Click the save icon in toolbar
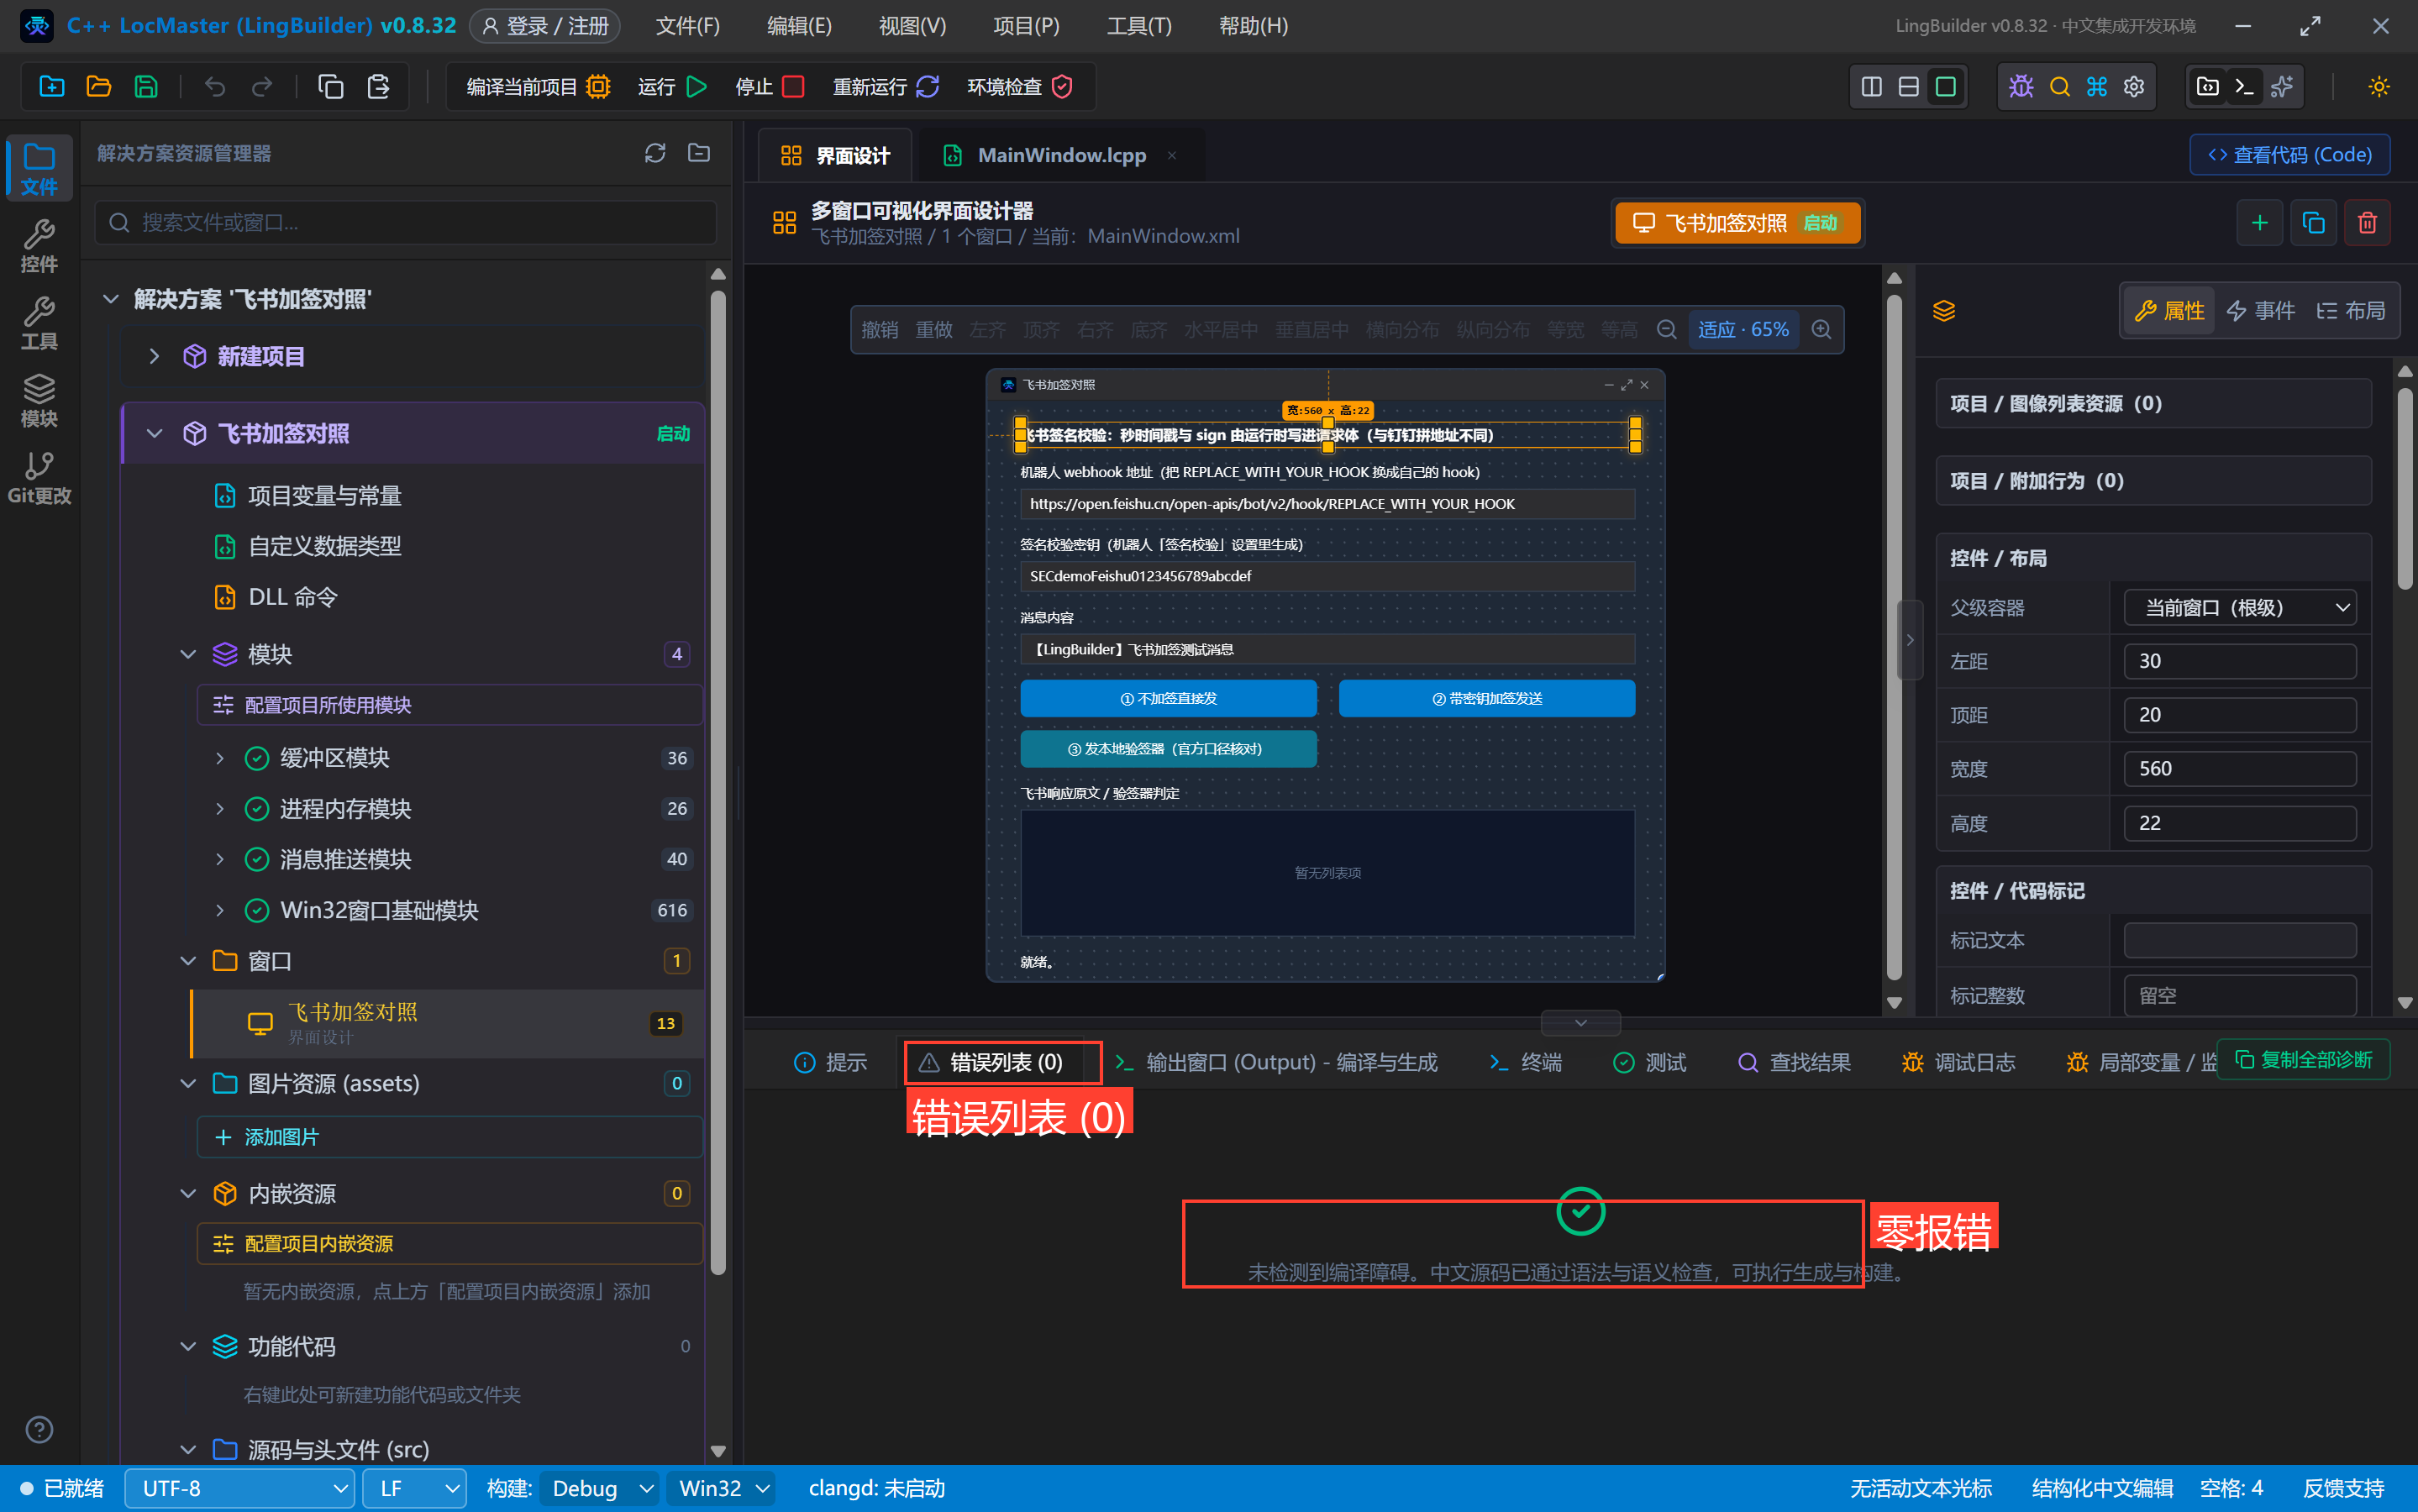This screenshot has height=1512, width=2418. point(146,87)
